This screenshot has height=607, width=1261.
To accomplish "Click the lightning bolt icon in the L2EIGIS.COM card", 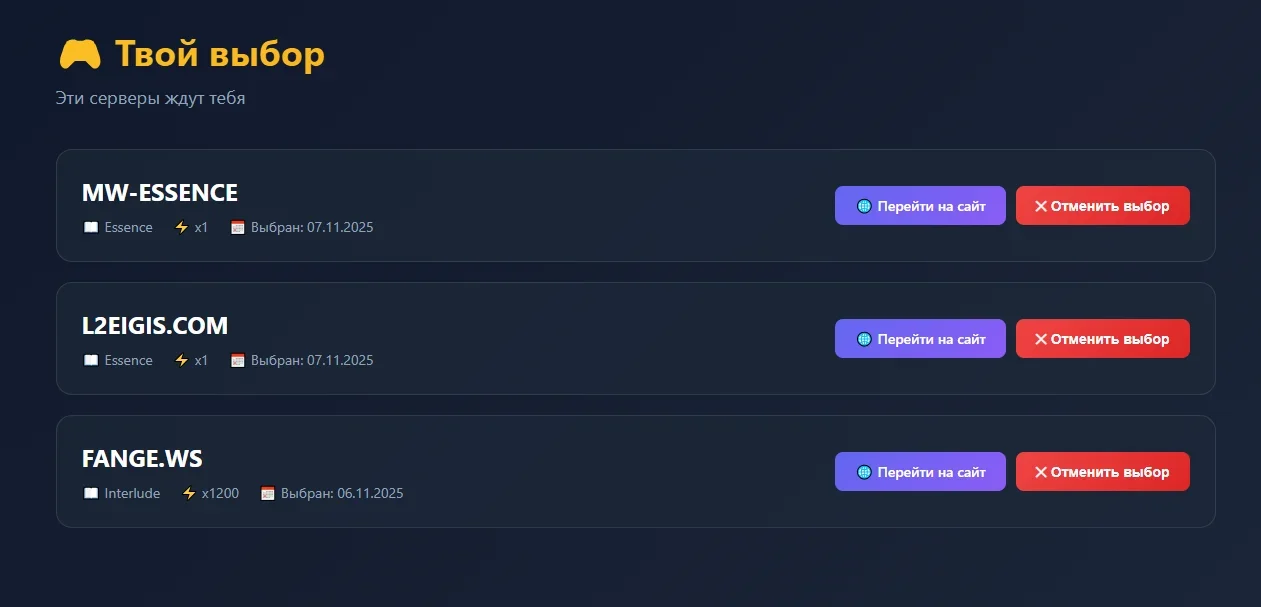I will 181,360.
